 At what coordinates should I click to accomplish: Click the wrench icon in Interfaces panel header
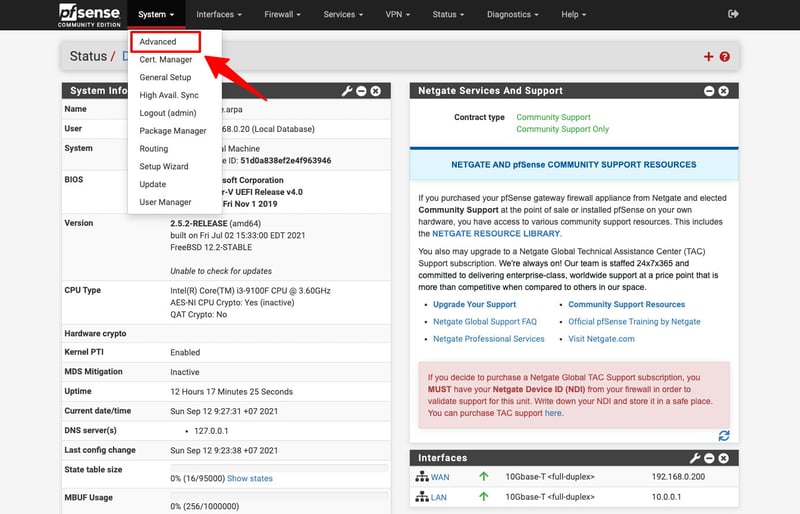pyautogui.click(x=694, y=458)
